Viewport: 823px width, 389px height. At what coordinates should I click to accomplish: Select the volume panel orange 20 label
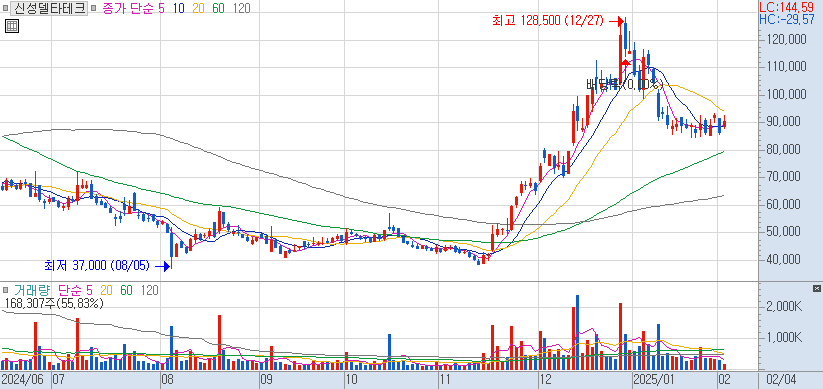(107, 290)
